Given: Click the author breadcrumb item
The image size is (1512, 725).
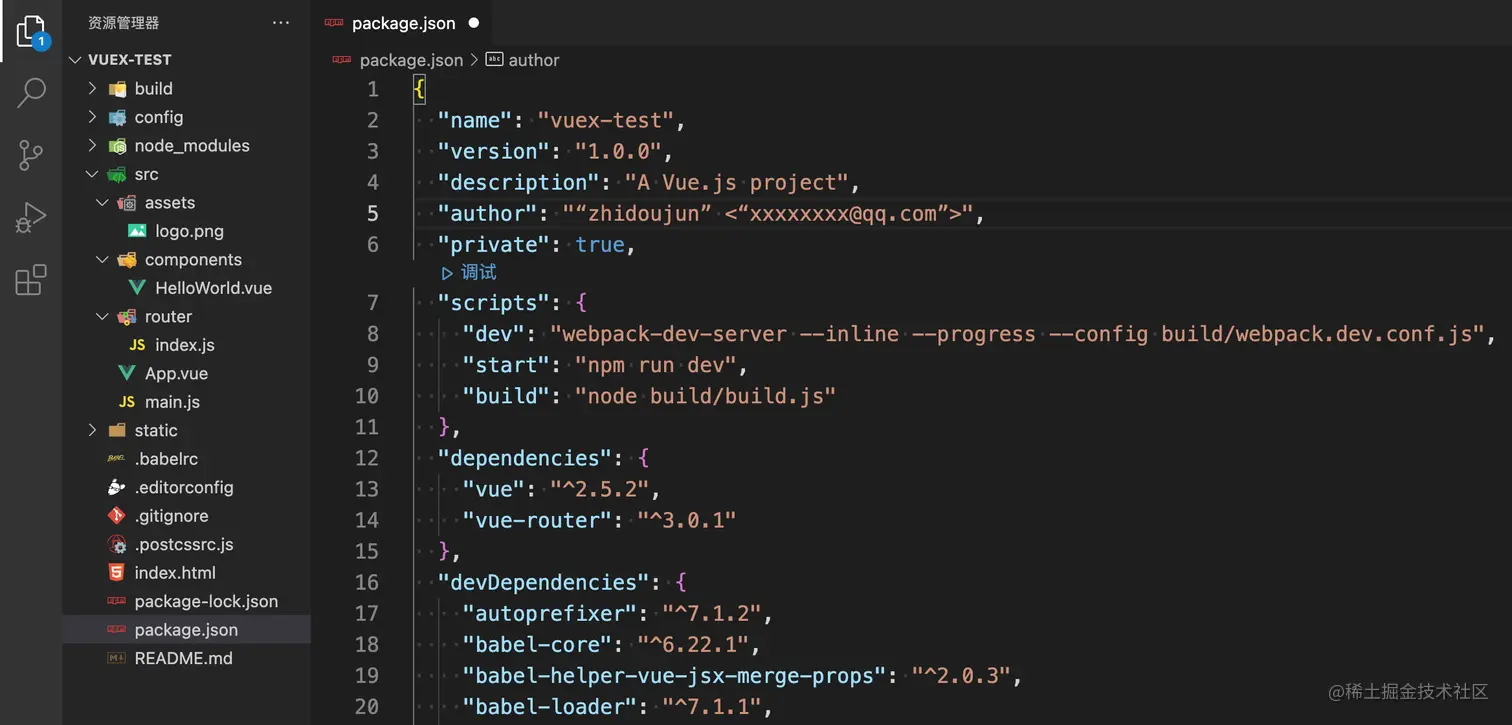Looking at the screenshot, I should coord(534,60).
